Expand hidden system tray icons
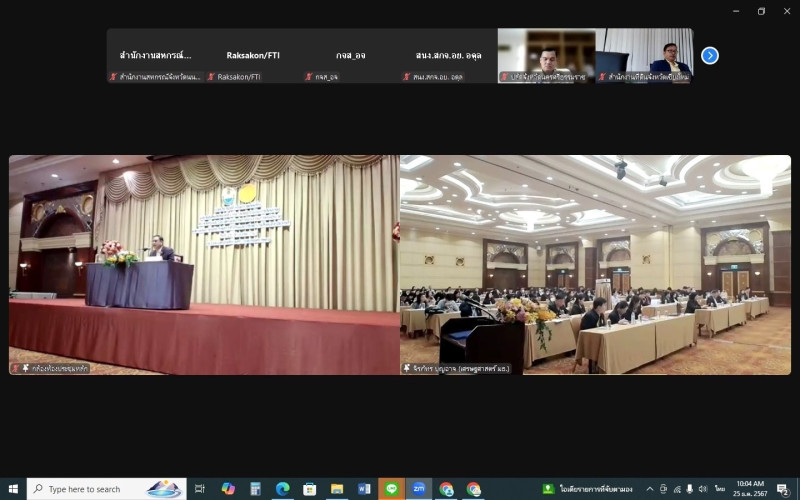Viewport: 800px width, 500px height. coord(650,489)
